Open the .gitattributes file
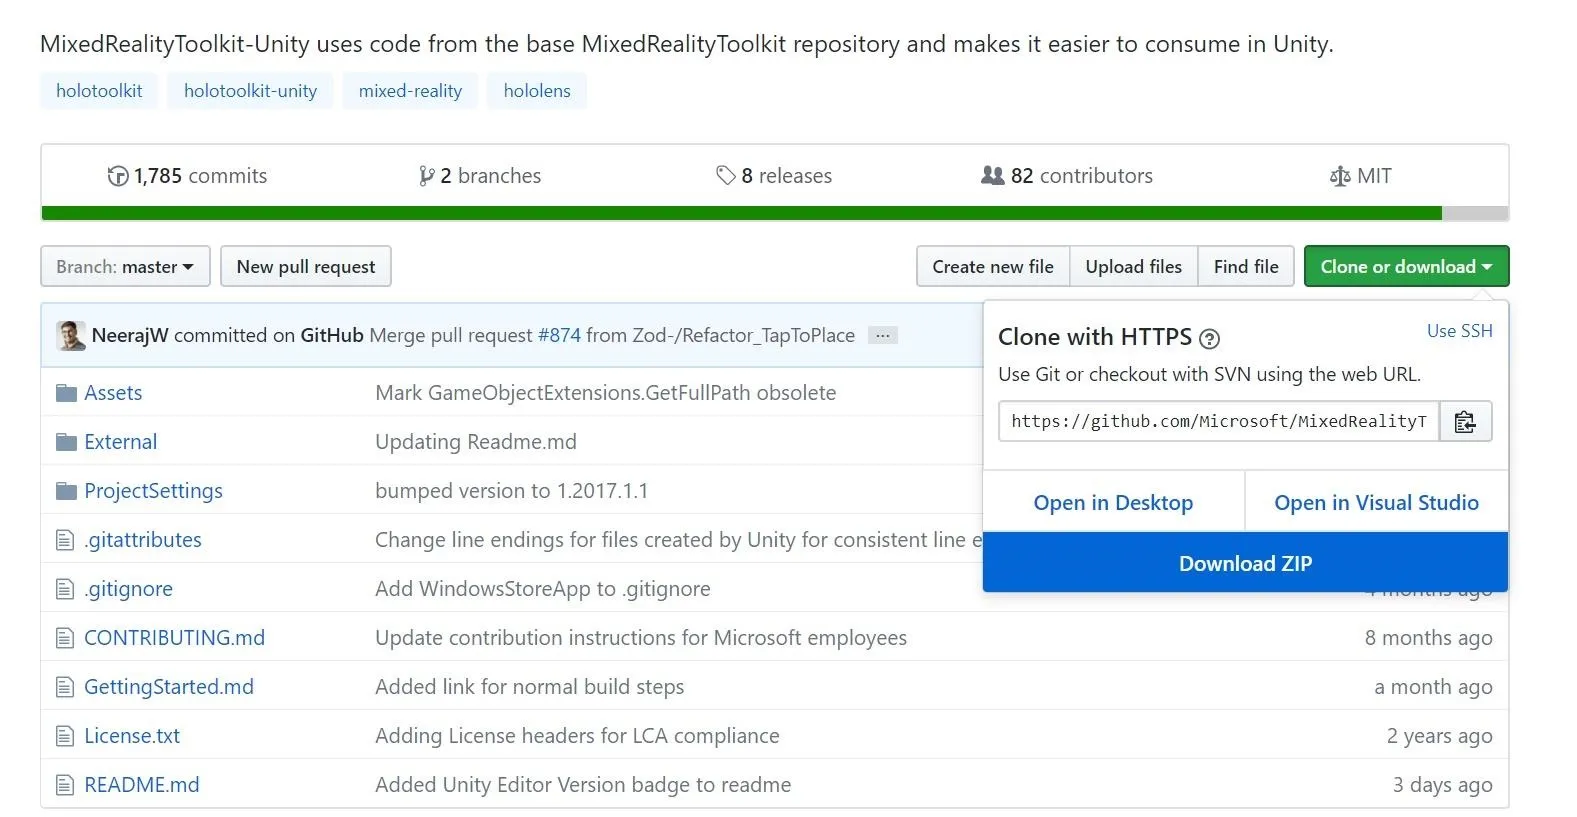Viewport: 1577px width, 817px height. [143, 540]
